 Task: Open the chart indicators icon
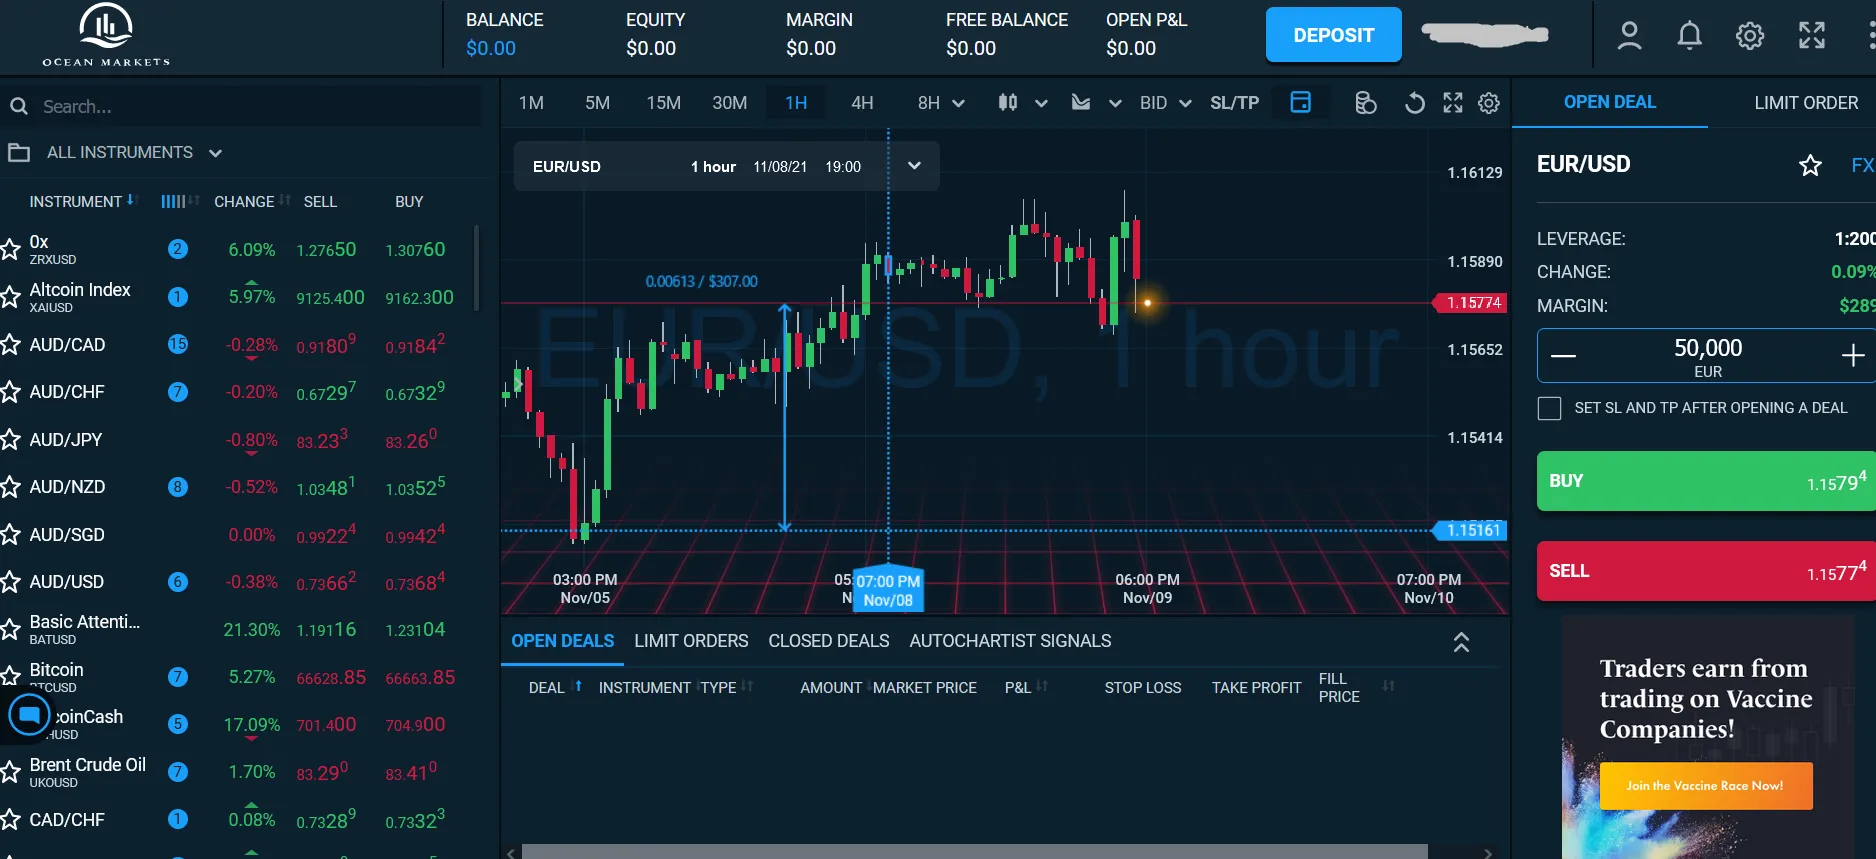(1081, 102)
